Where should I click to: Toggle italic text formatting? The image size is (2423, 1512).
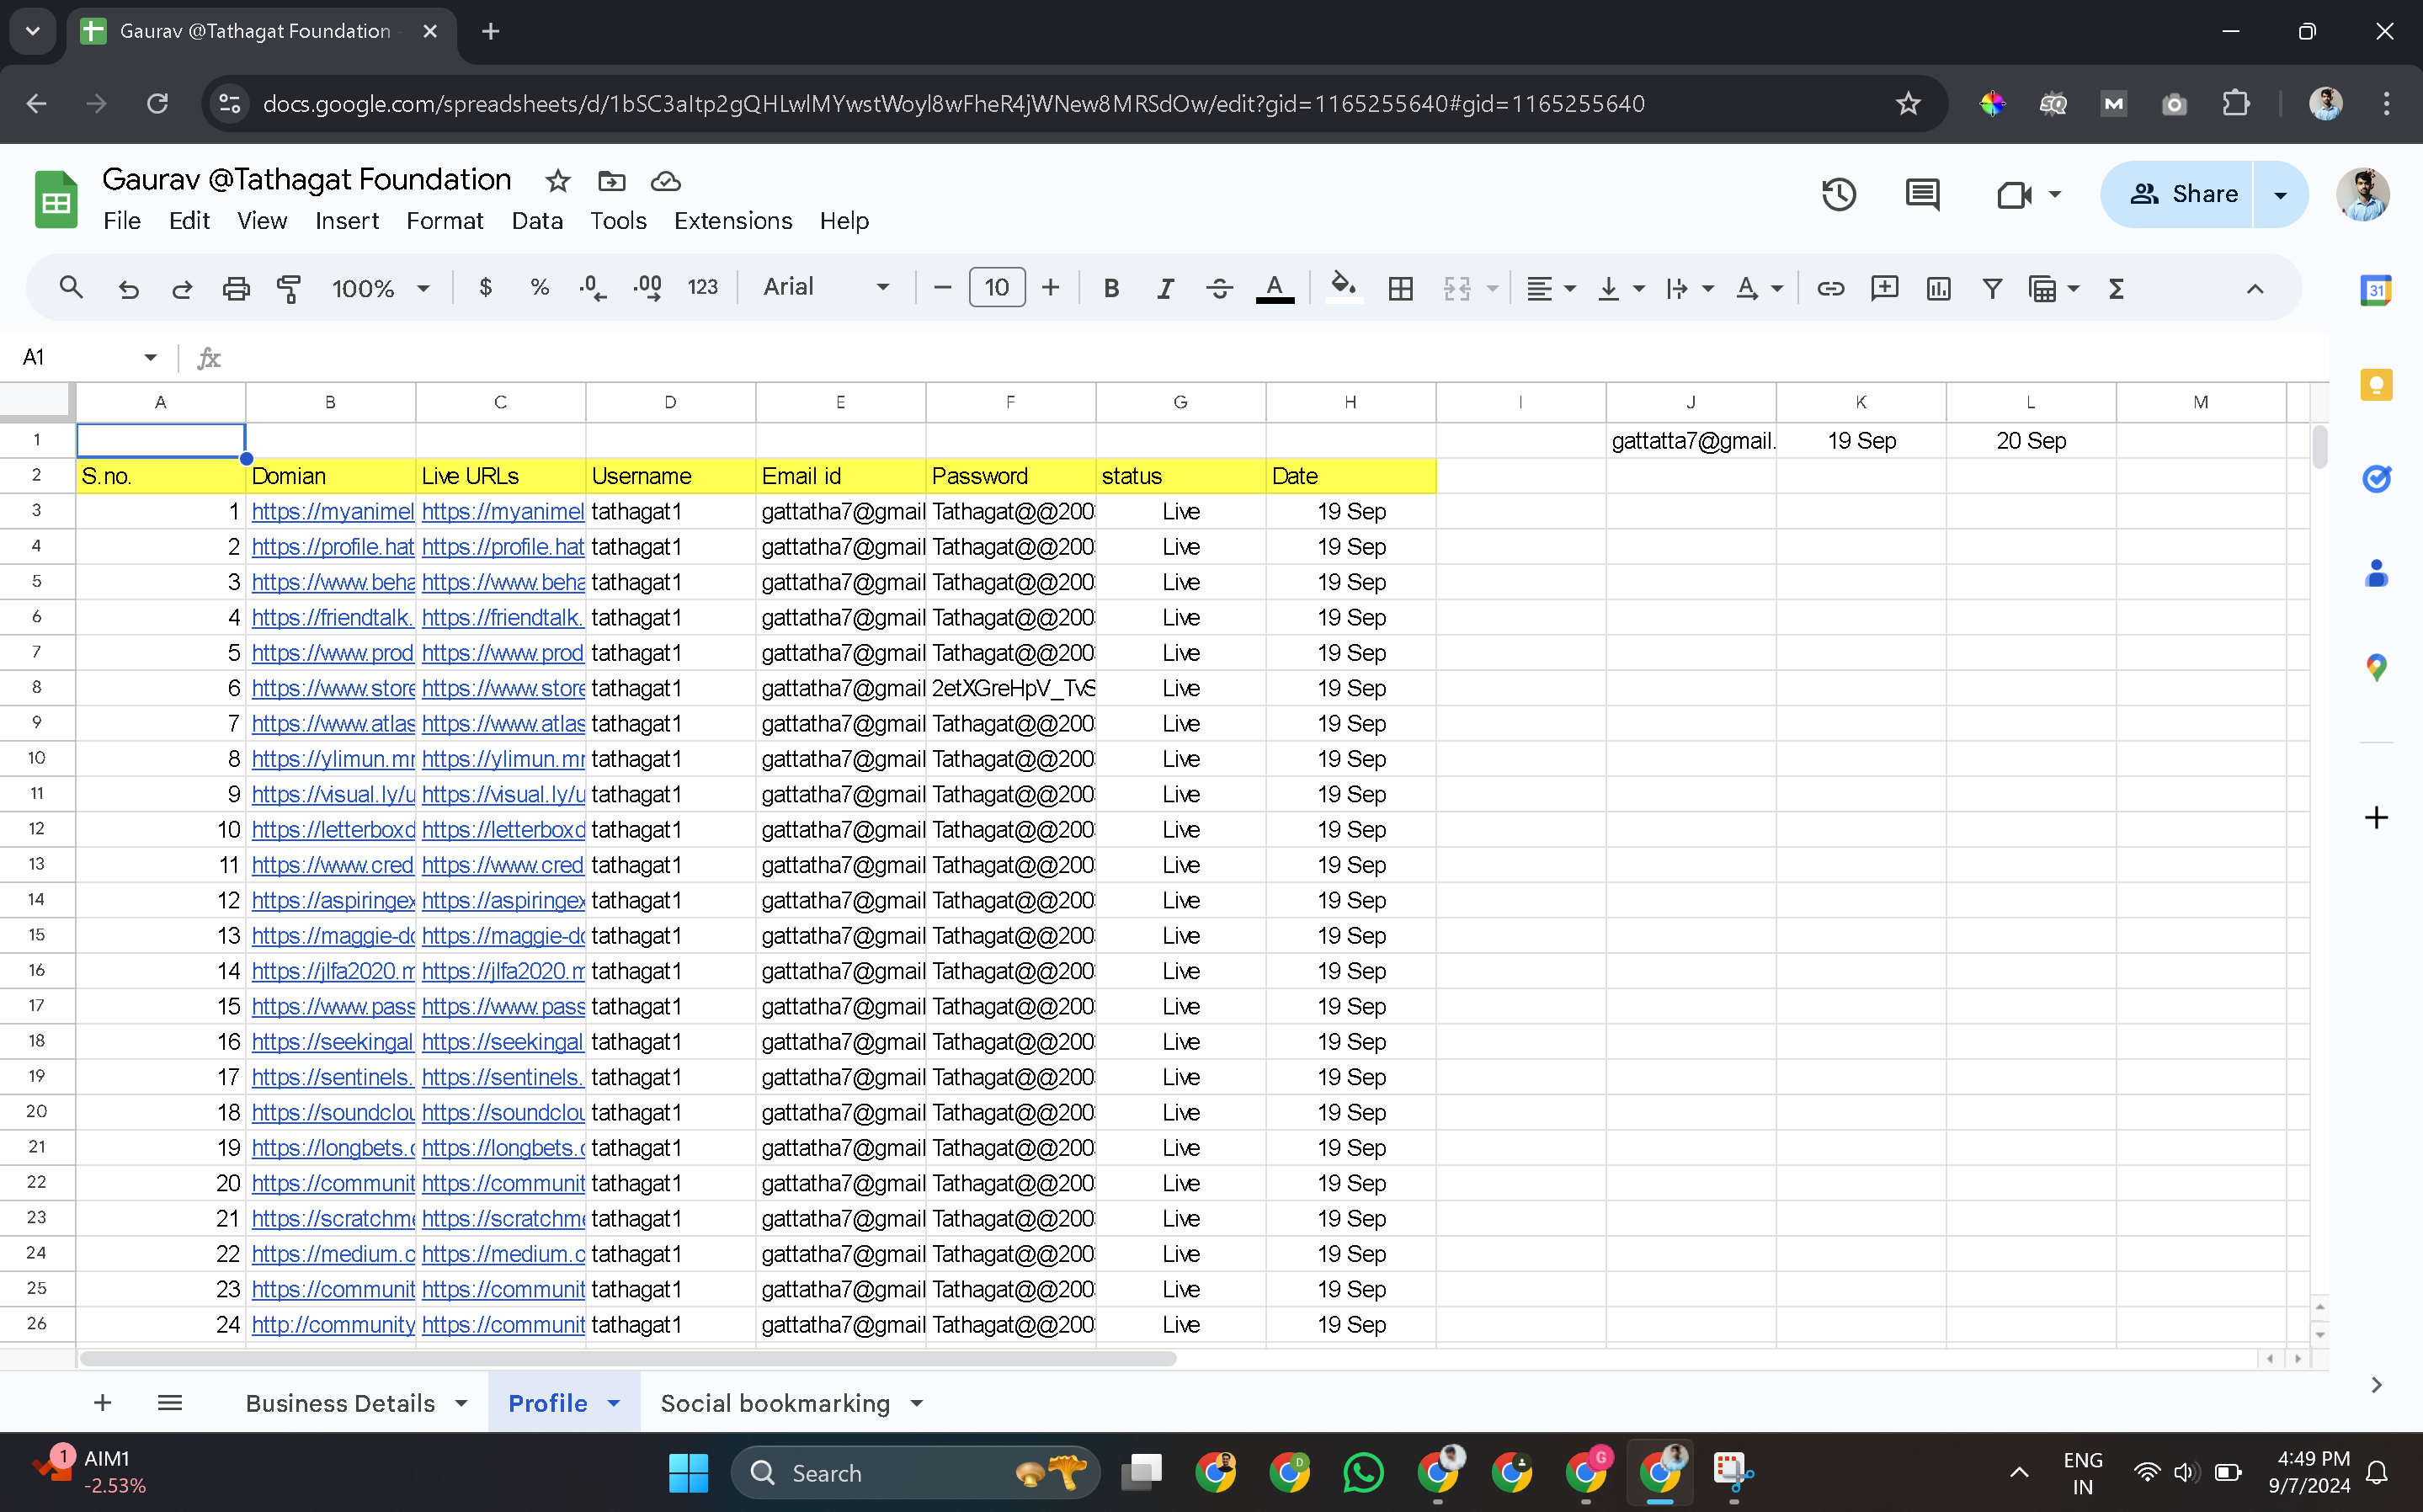(1165, 288)
